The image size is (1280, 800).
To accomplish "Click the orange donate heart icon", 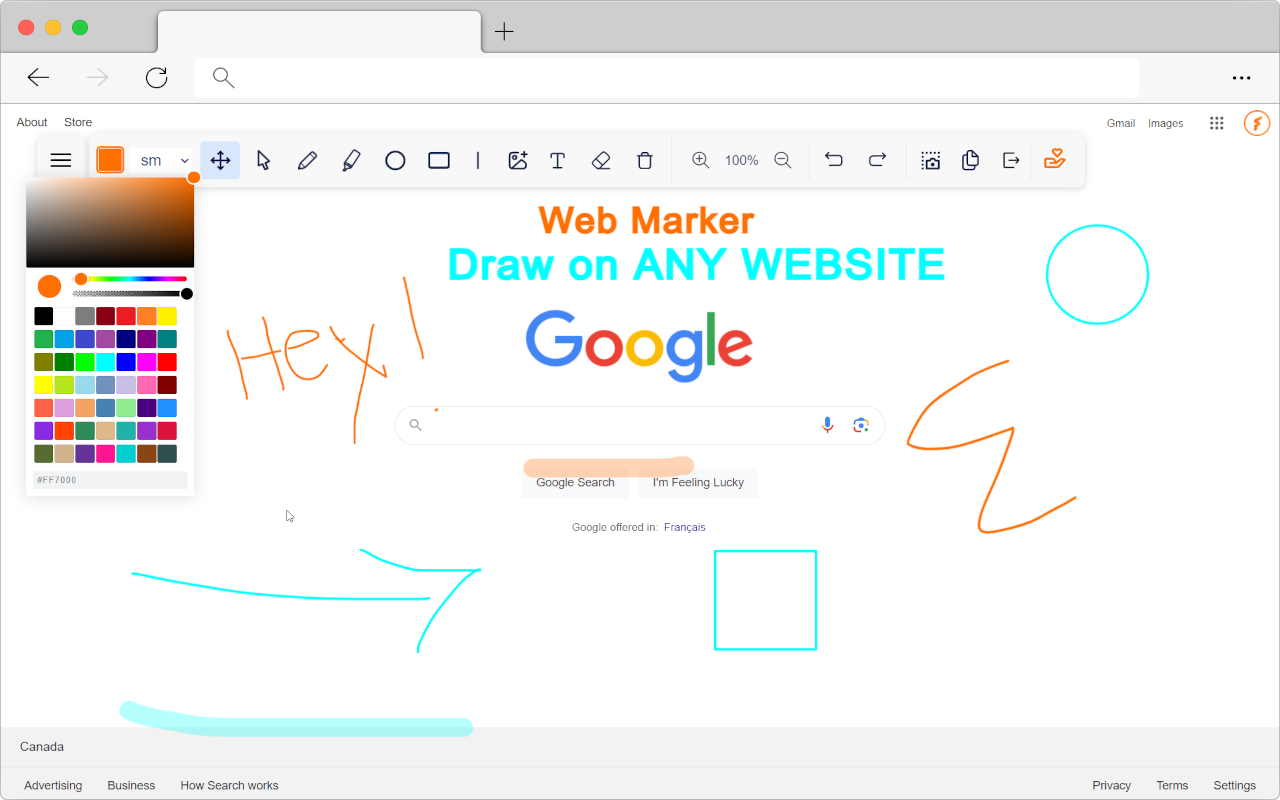I will [1054, 159].
